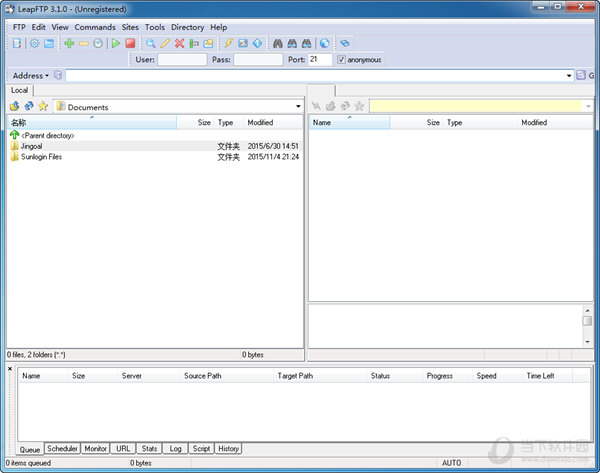This screenshot has height=473, width=600.
Task: Switch to the History tab
Action: click(x=228, y=448)
